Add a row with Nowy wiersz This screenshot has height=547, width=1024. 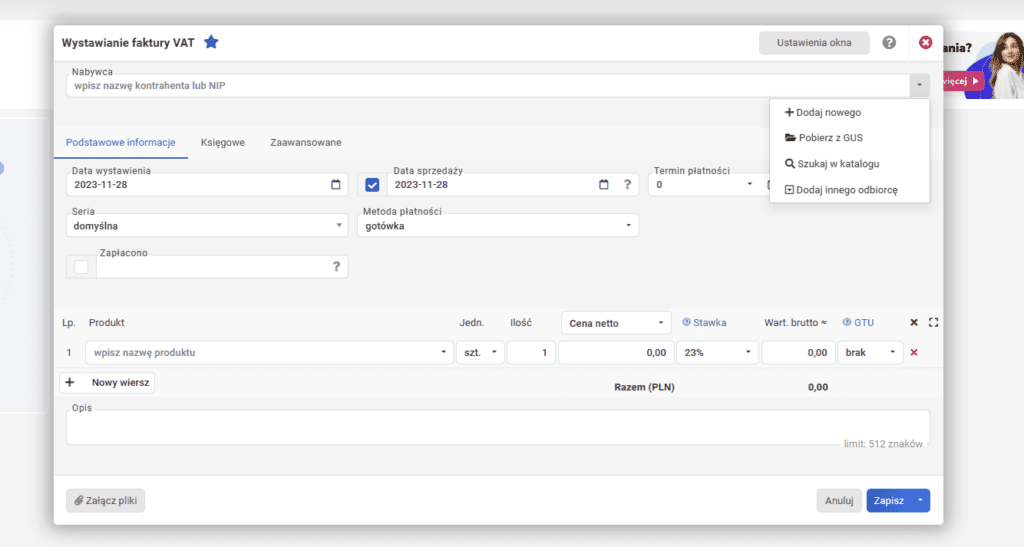(108, 382)
